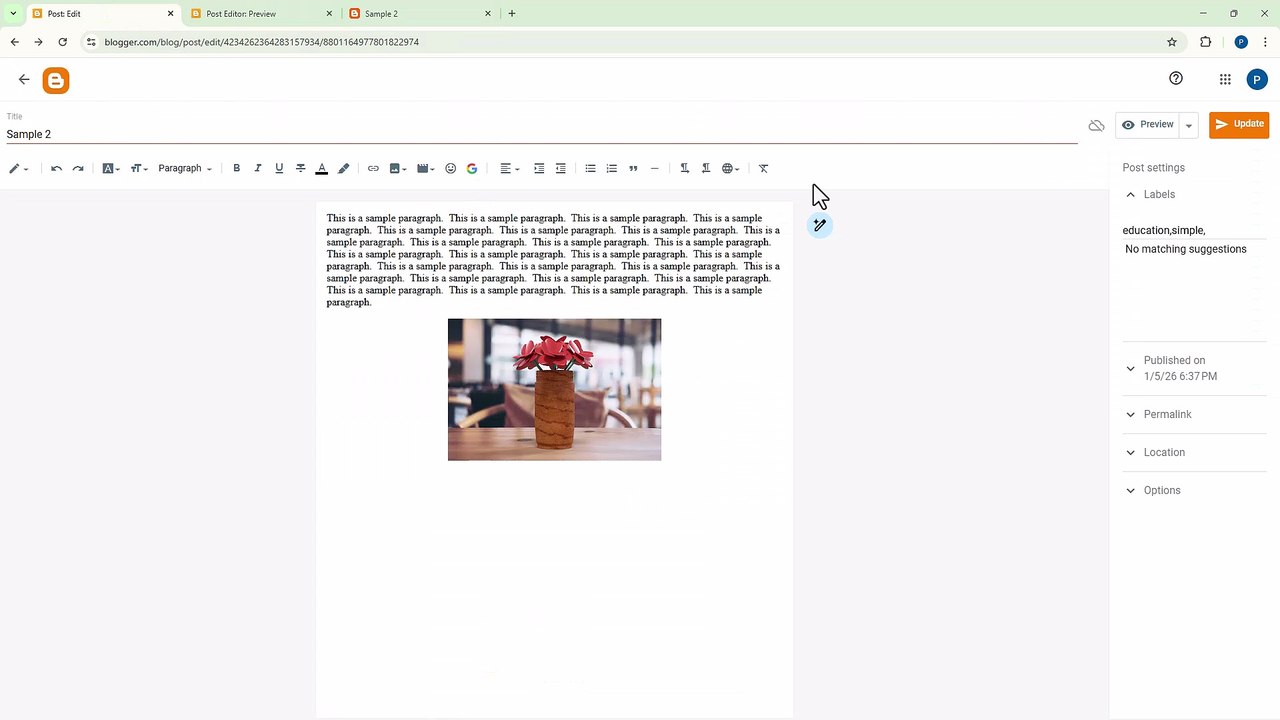This screenshot has height=720, width=1280.
Task: Open the Google account avatar in Blogger
Action: [x=1257, y=80]
